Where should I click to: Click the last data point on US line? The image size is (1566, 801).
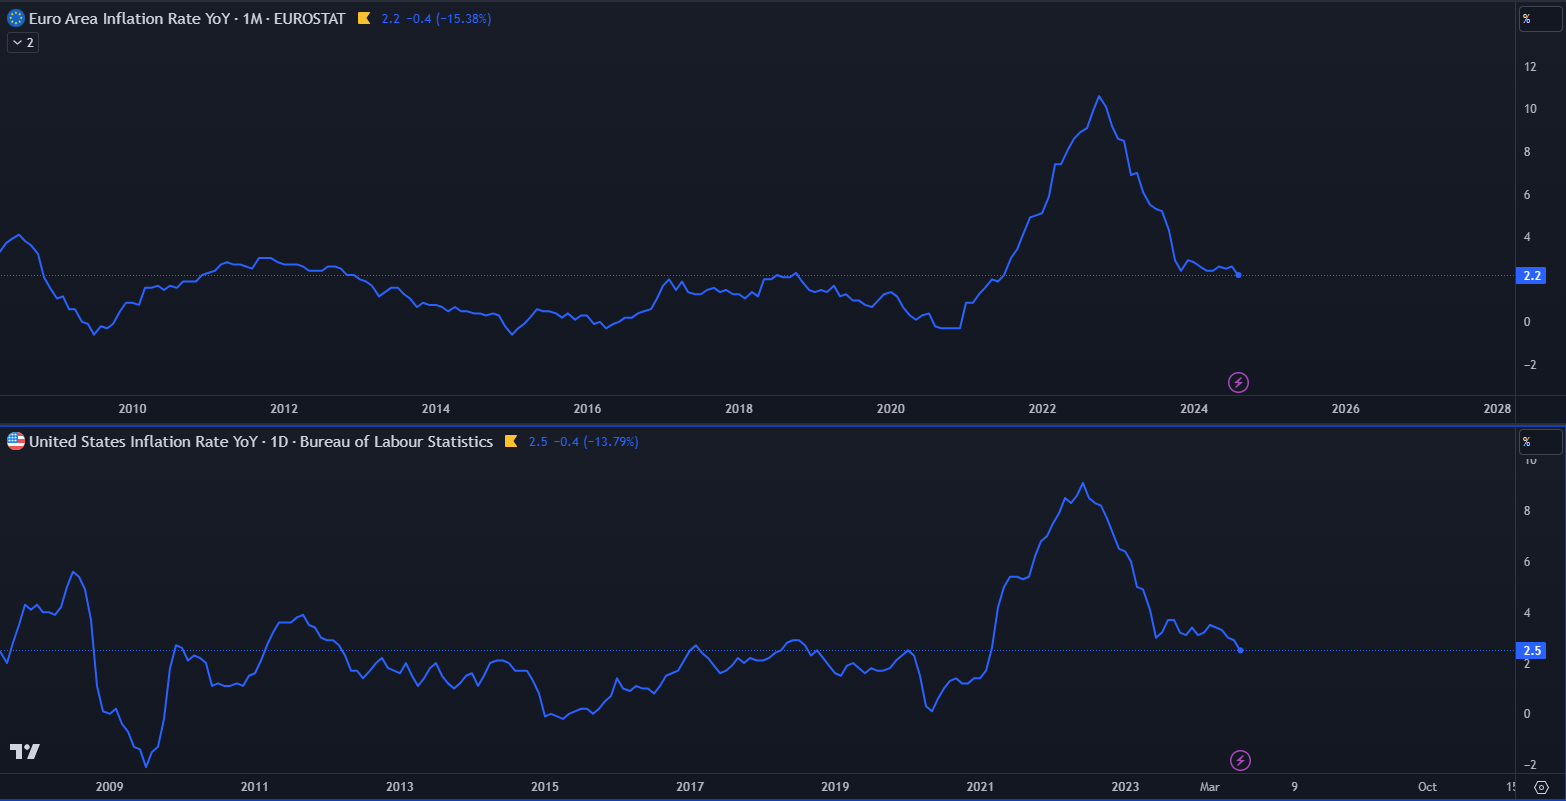1241,651
